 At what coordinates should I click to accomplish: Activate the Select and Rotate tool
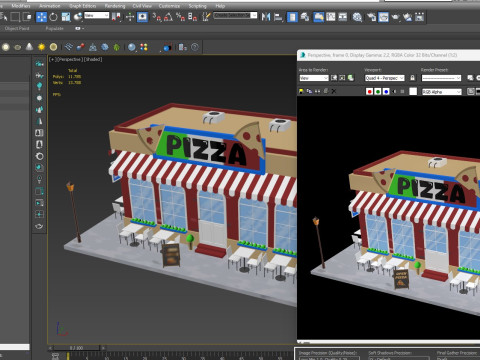53,17
